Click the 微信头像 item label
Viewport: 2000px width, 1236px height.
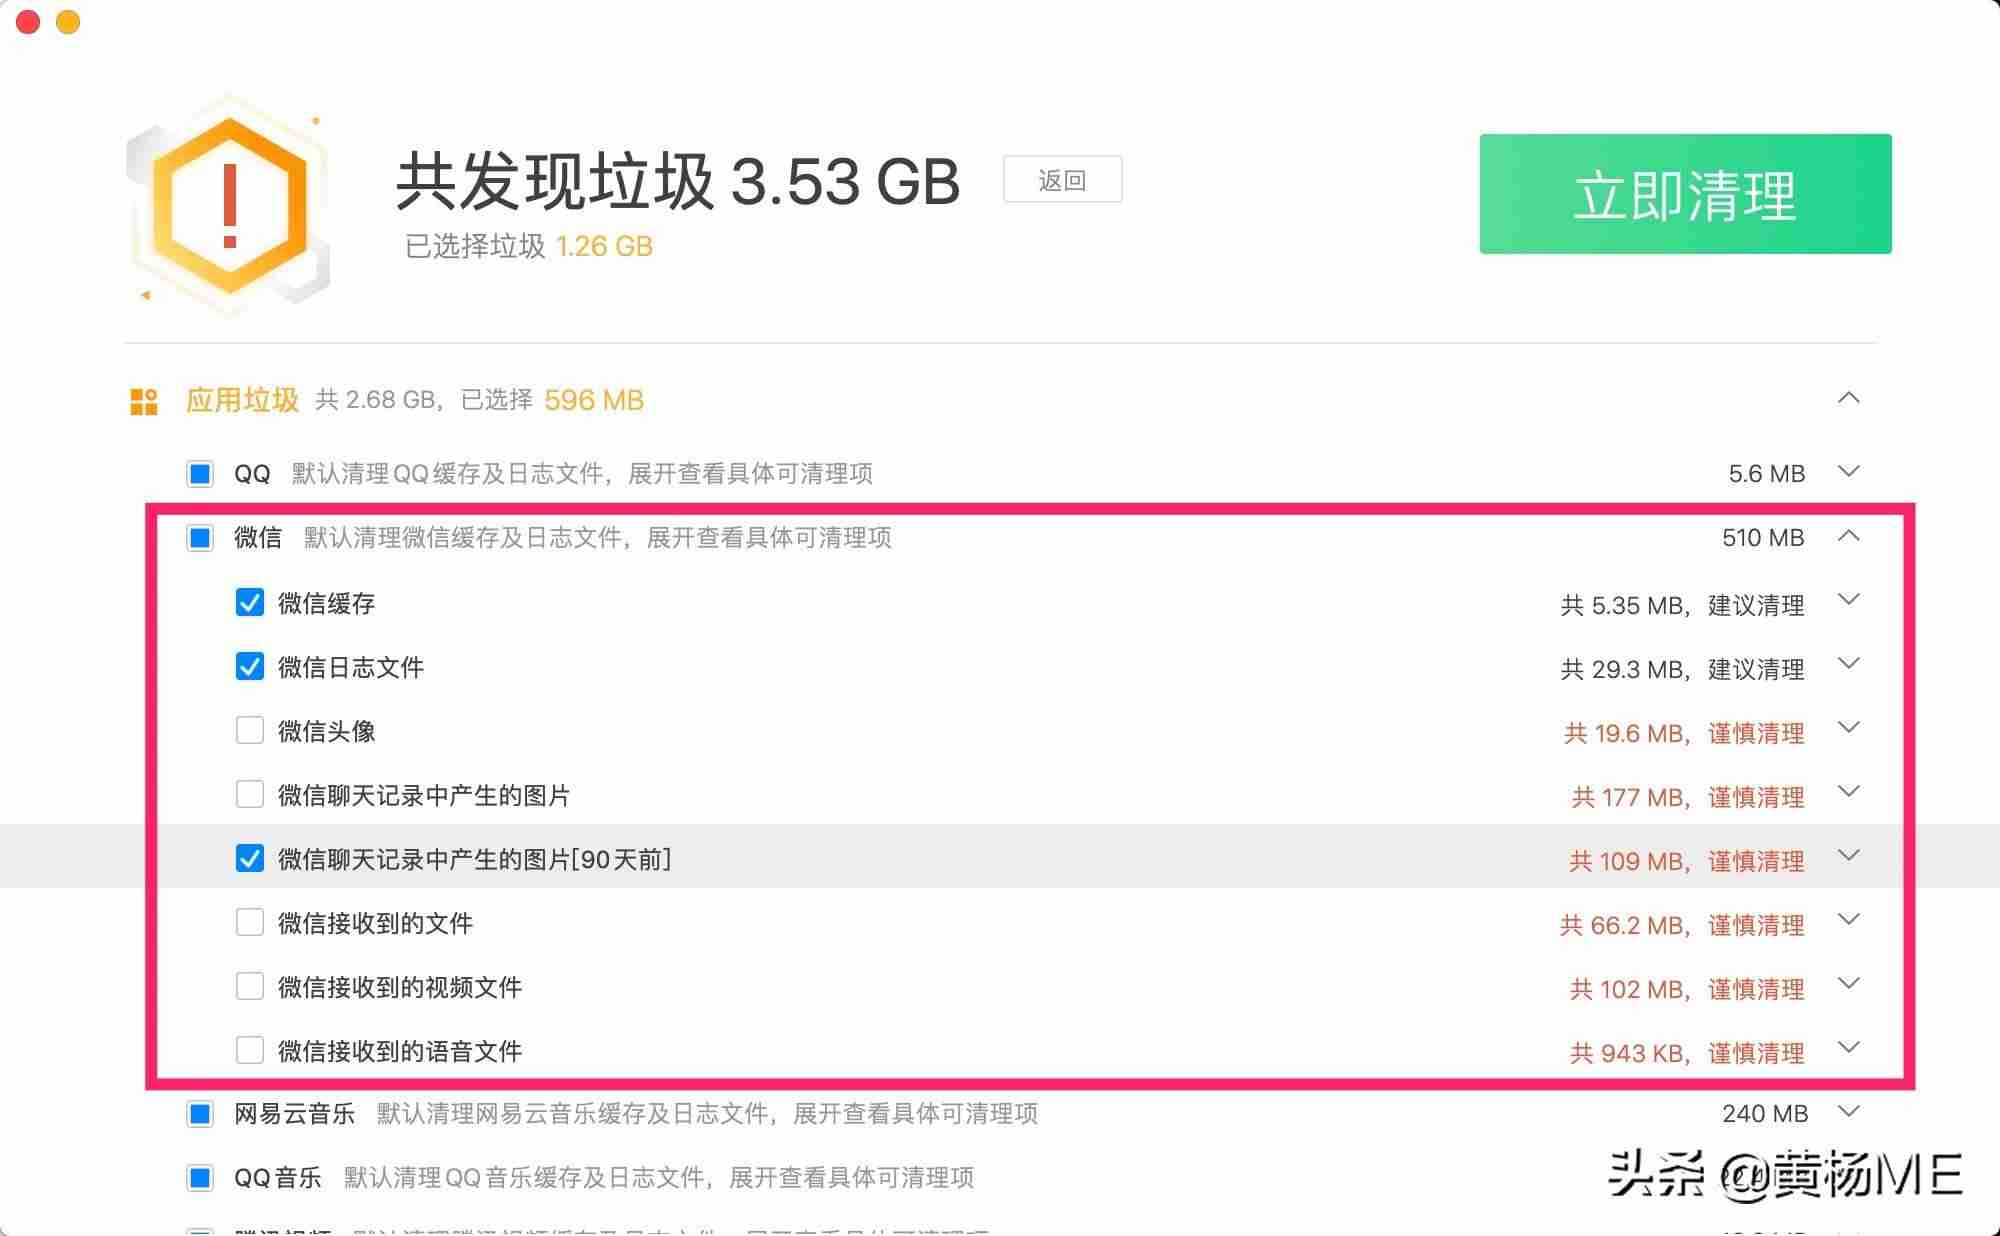pyautogui.click(x=327, y=732)
